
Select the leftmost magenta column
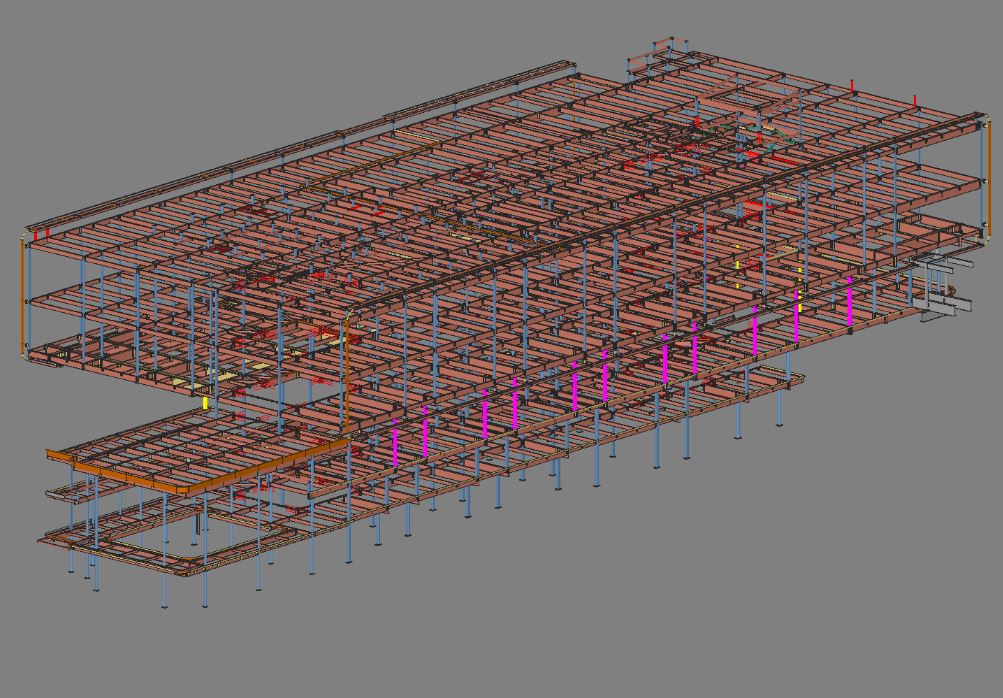(x=396, y=442)
